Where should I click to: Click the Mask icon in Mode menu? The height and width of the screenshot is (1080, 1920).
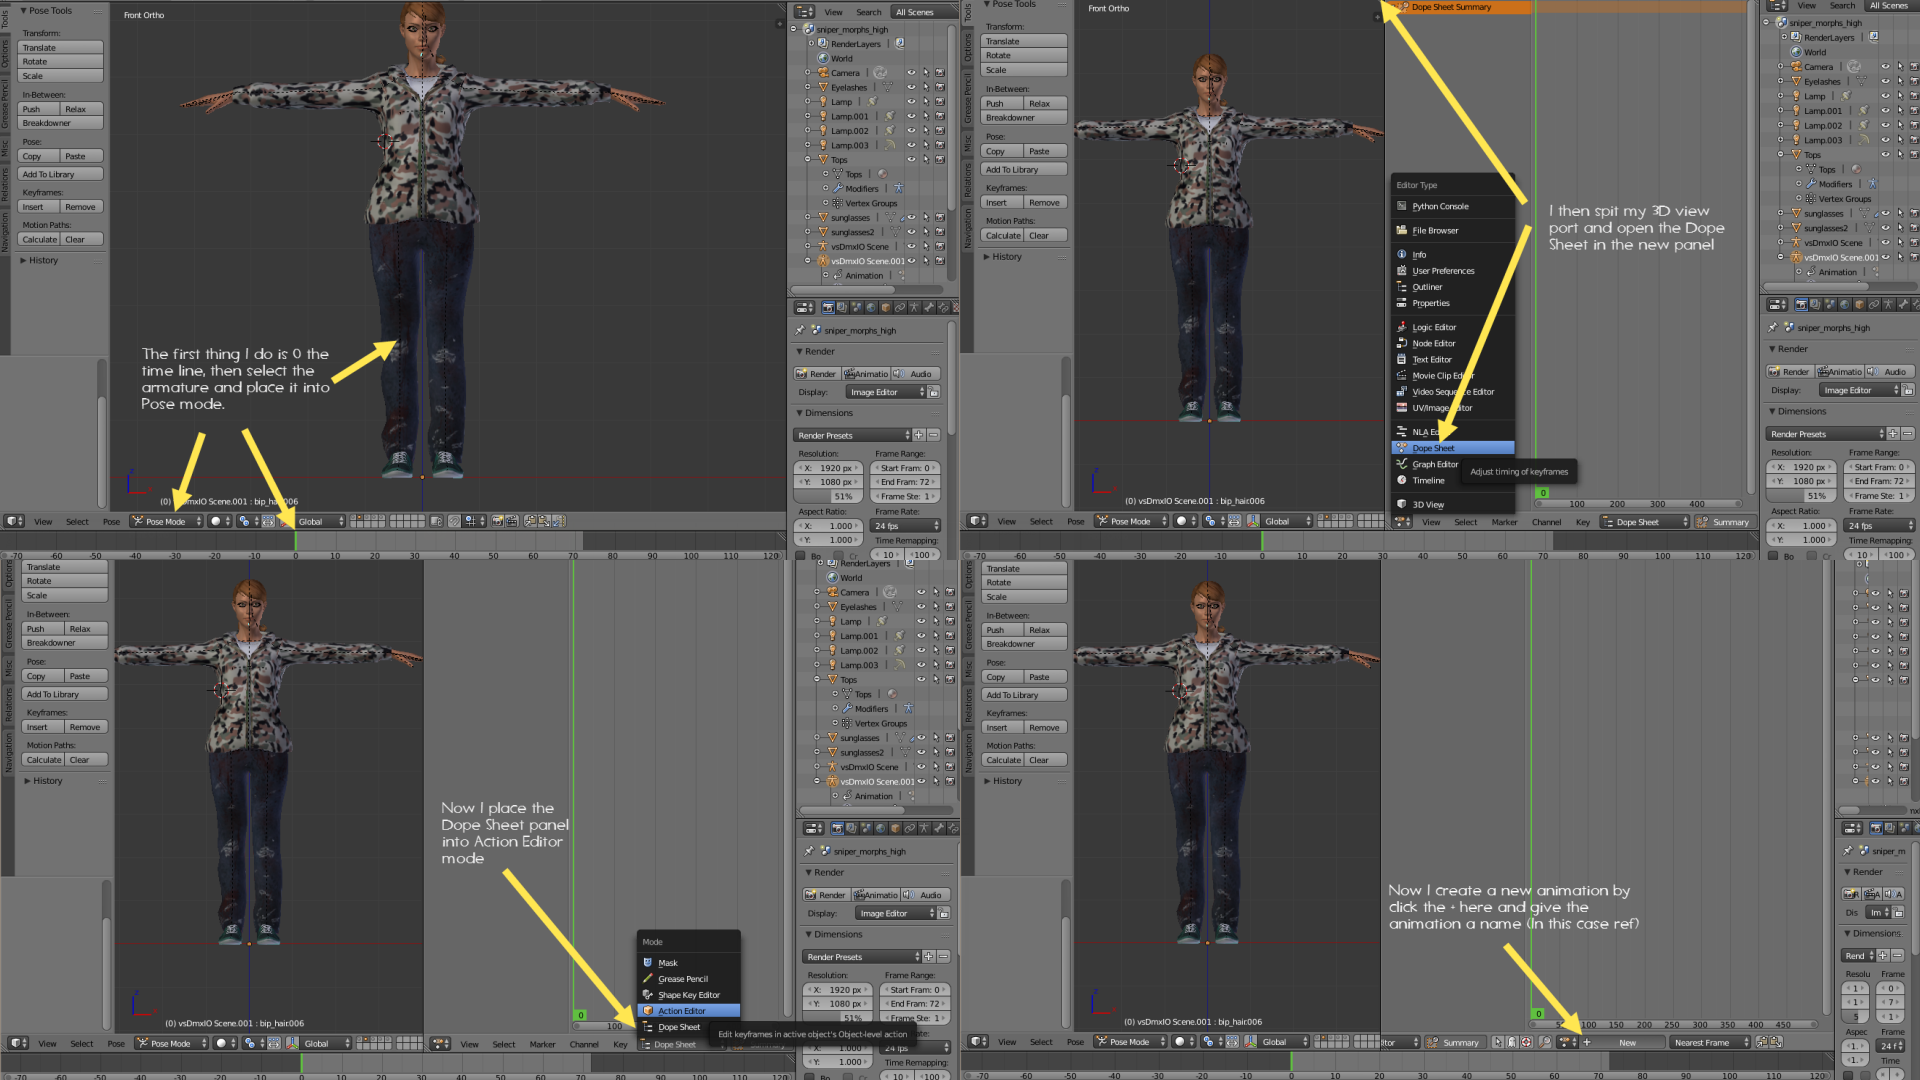[x=648, y=963]
